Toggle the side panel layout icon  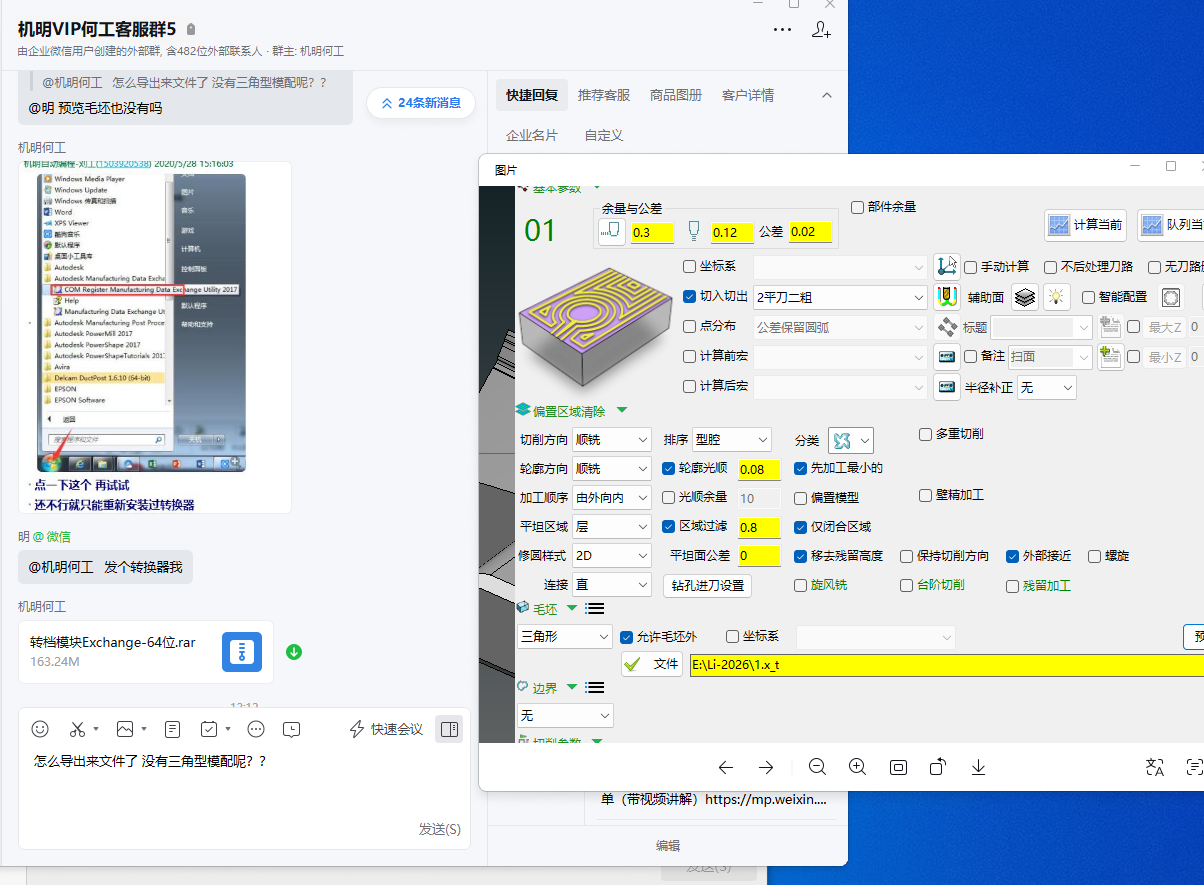point(449,729)
